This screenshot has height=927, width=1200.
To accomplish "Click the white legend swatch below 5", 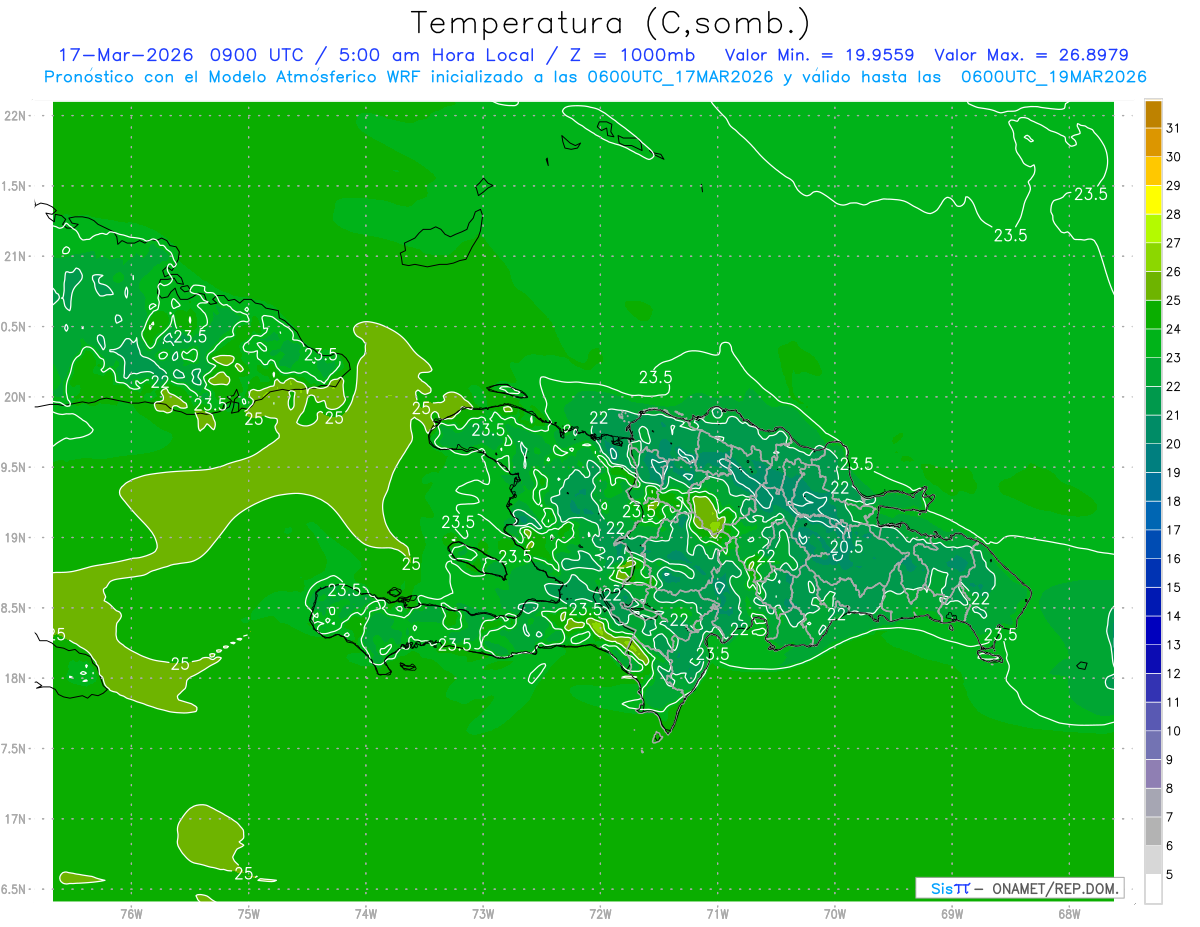I will [x=1153, y=889].
